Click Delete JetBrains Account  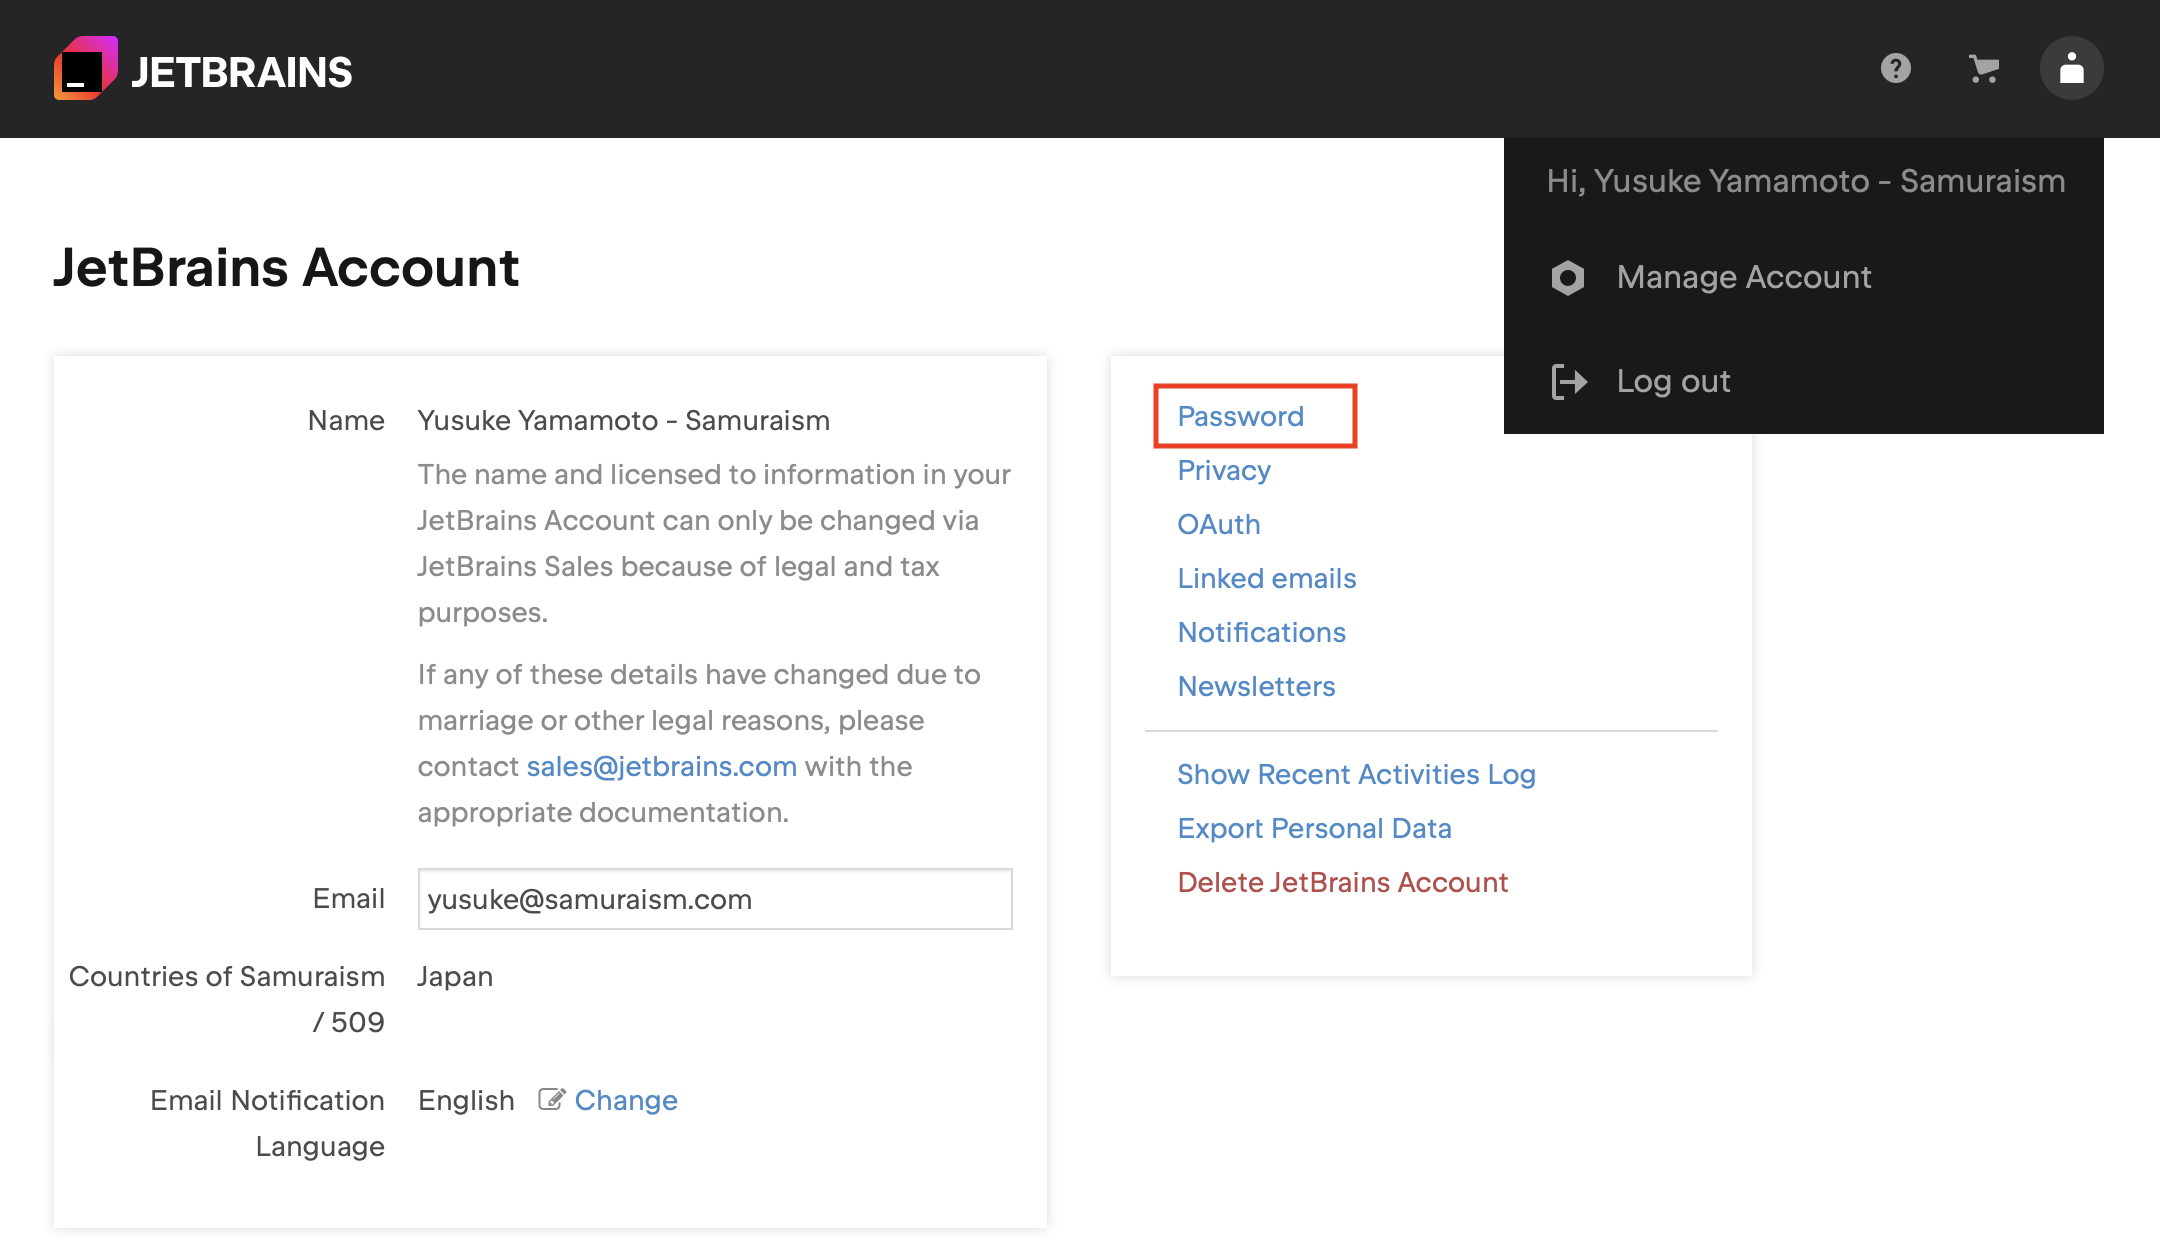(1342, 882)
